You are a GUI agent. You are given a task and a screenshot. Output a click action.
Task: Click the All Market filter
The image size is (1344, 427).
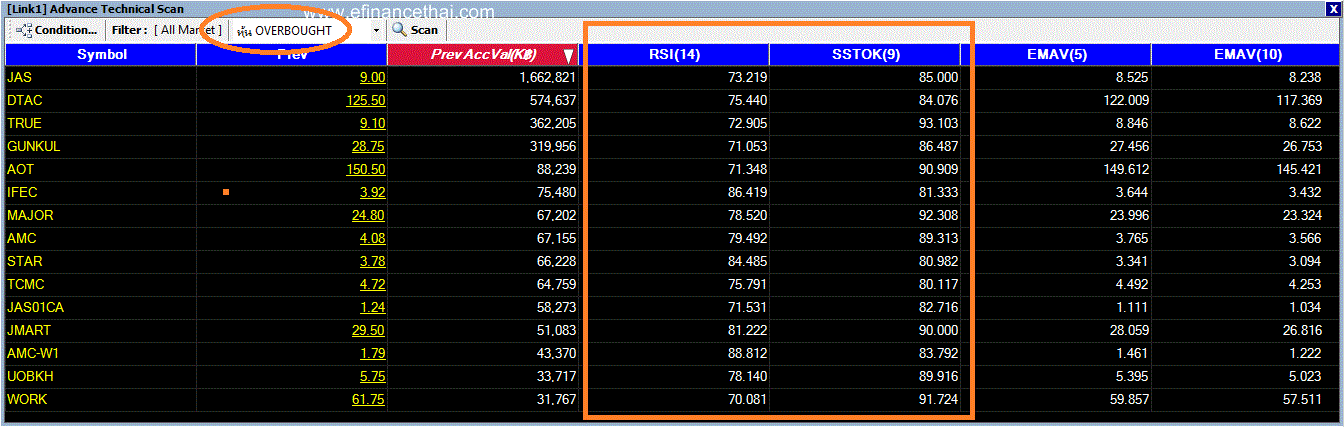(x=188, y=30)
